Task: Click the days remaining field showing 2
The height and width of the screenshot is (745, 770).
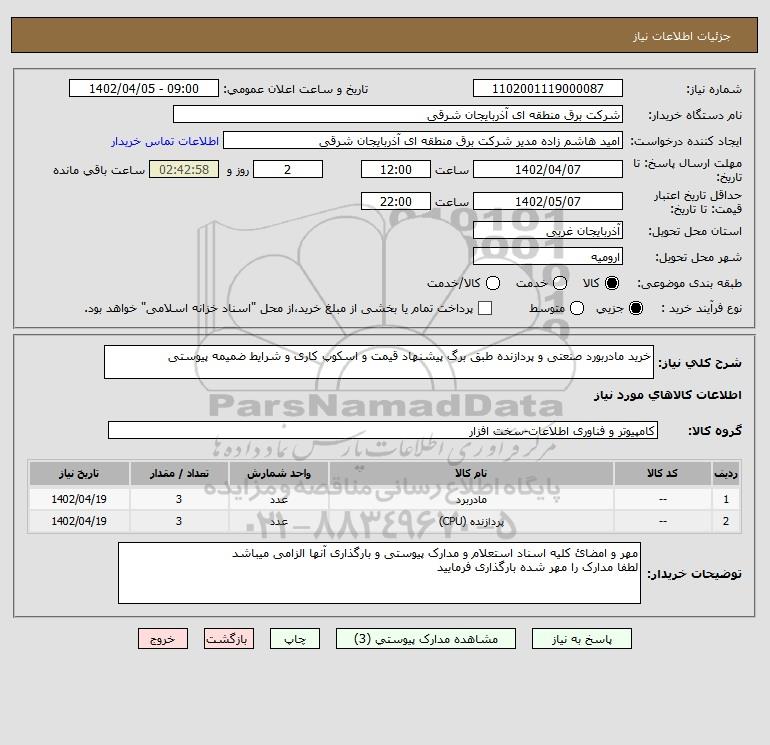Action: [x=288, y=169]
